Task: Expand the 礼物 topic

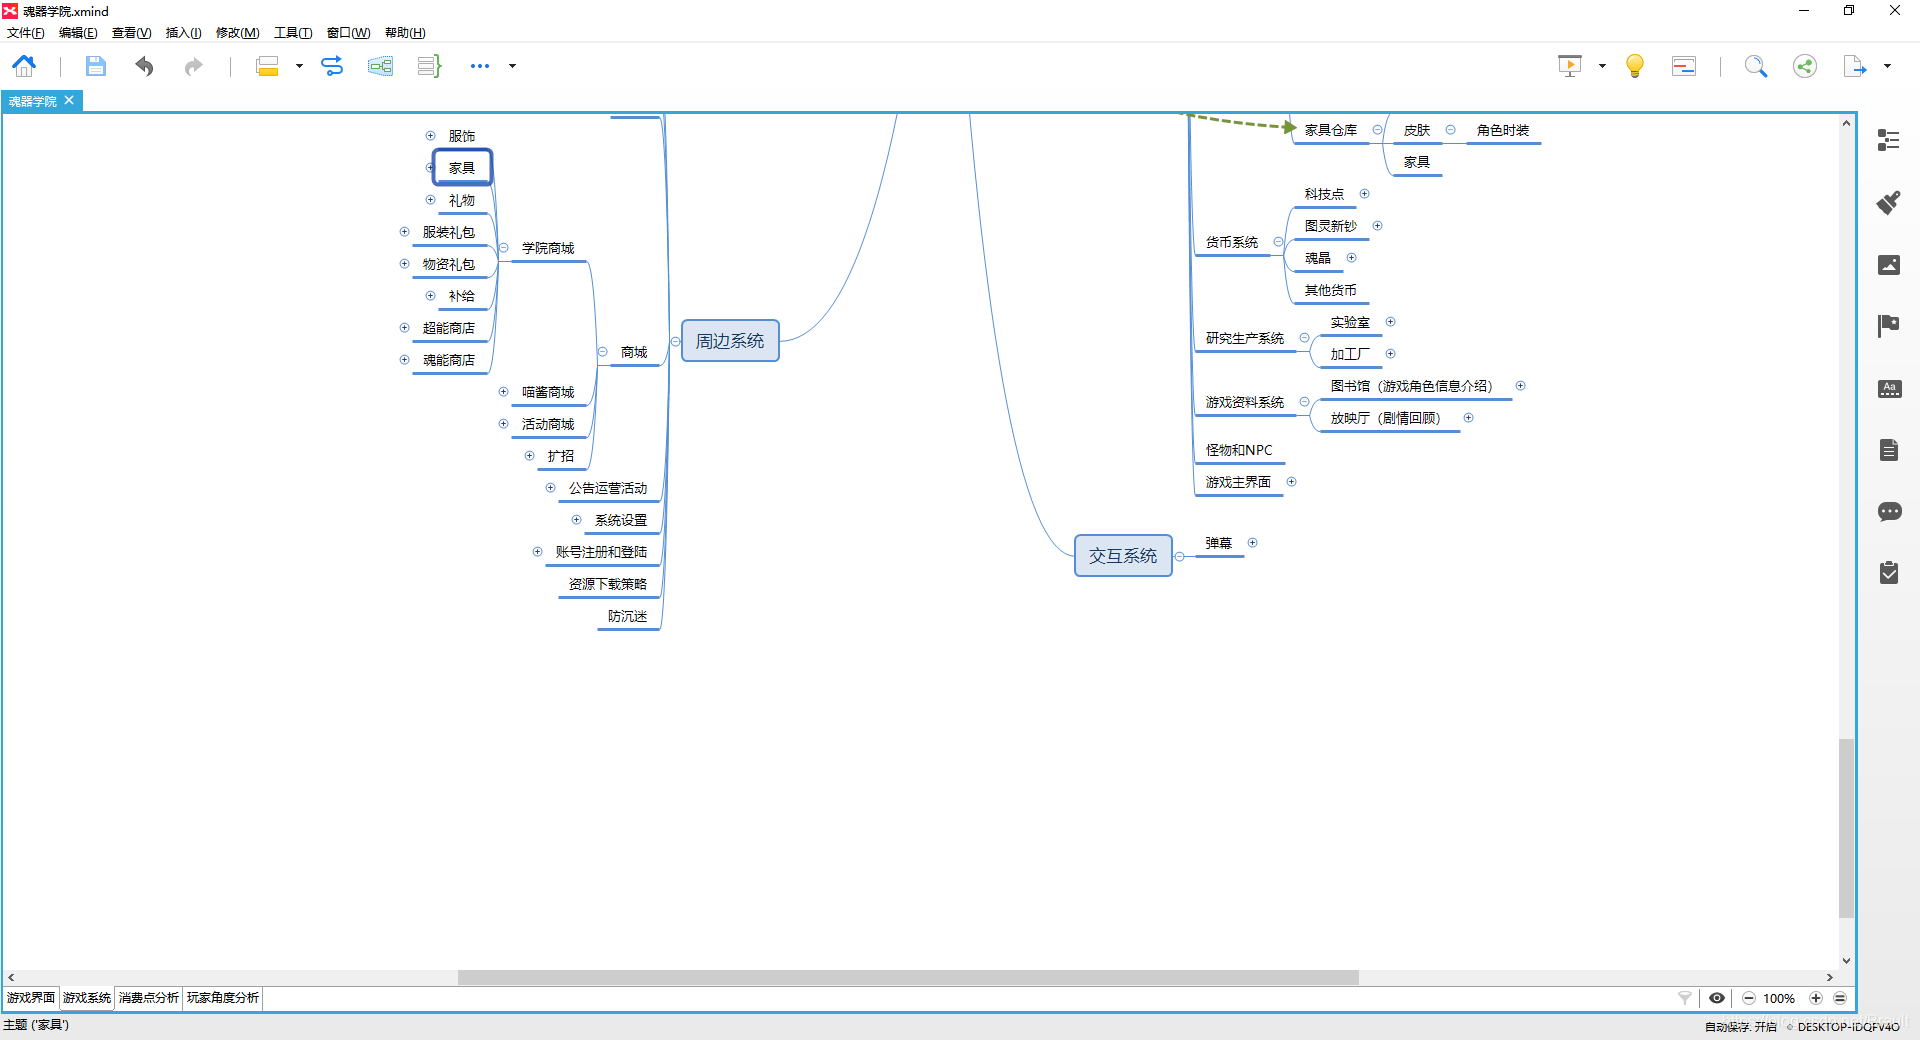Action: (430, 200)
